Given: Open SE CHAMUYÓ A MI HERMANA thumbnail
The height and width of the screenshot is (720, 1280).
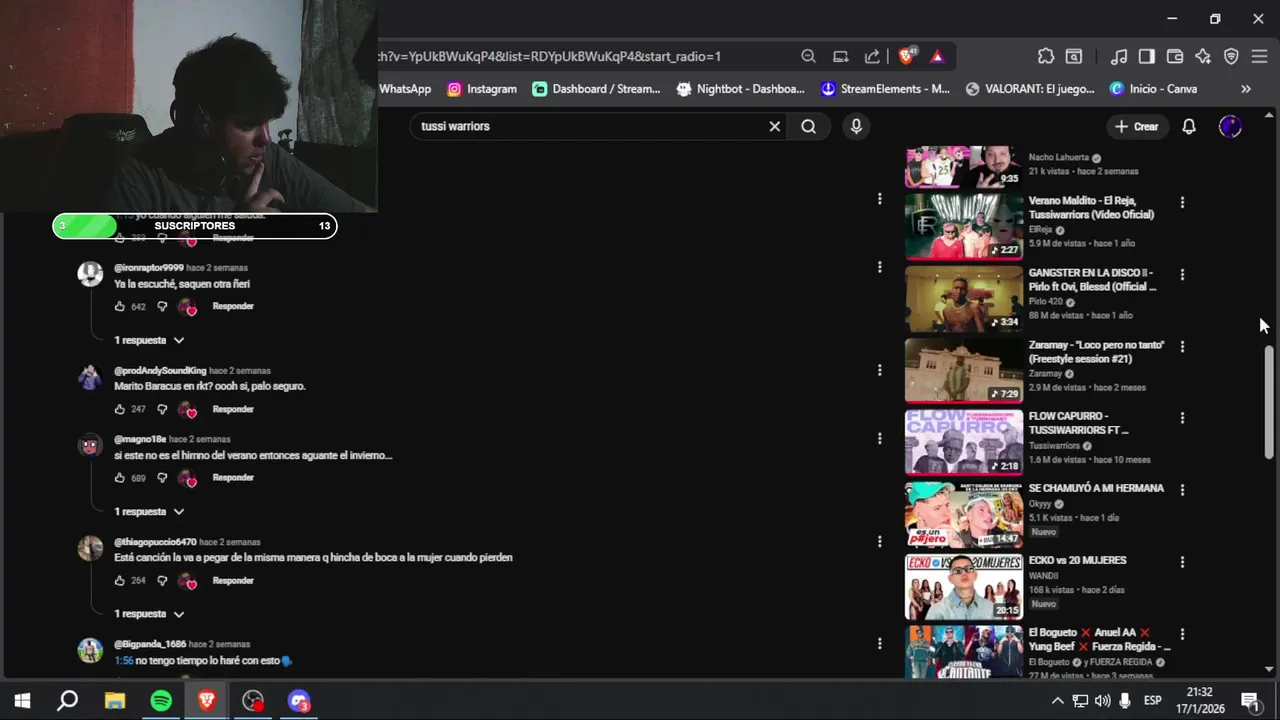Looking at the screenshot, I should pyautogui.click(x=964, y=514).
